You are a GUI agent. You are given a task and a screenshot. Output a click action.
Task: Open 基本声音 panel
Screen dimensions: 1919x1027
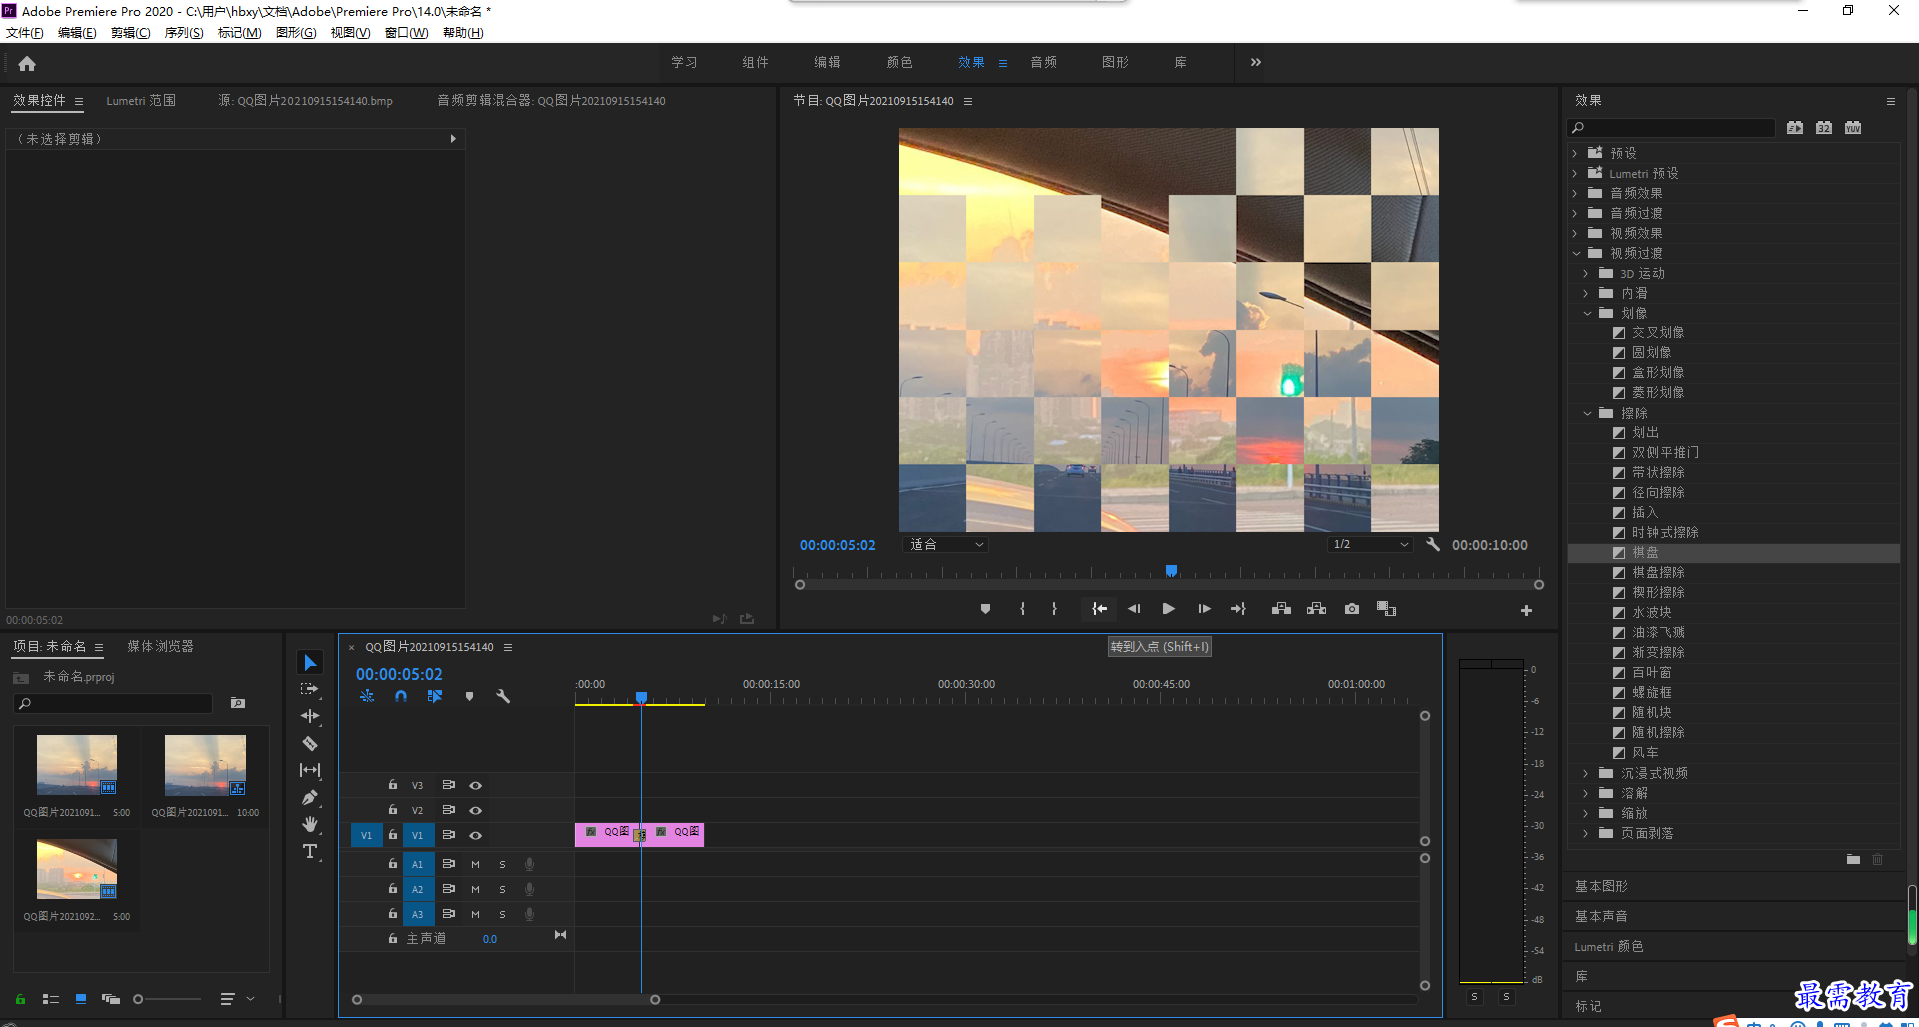tap(1601, 916)
